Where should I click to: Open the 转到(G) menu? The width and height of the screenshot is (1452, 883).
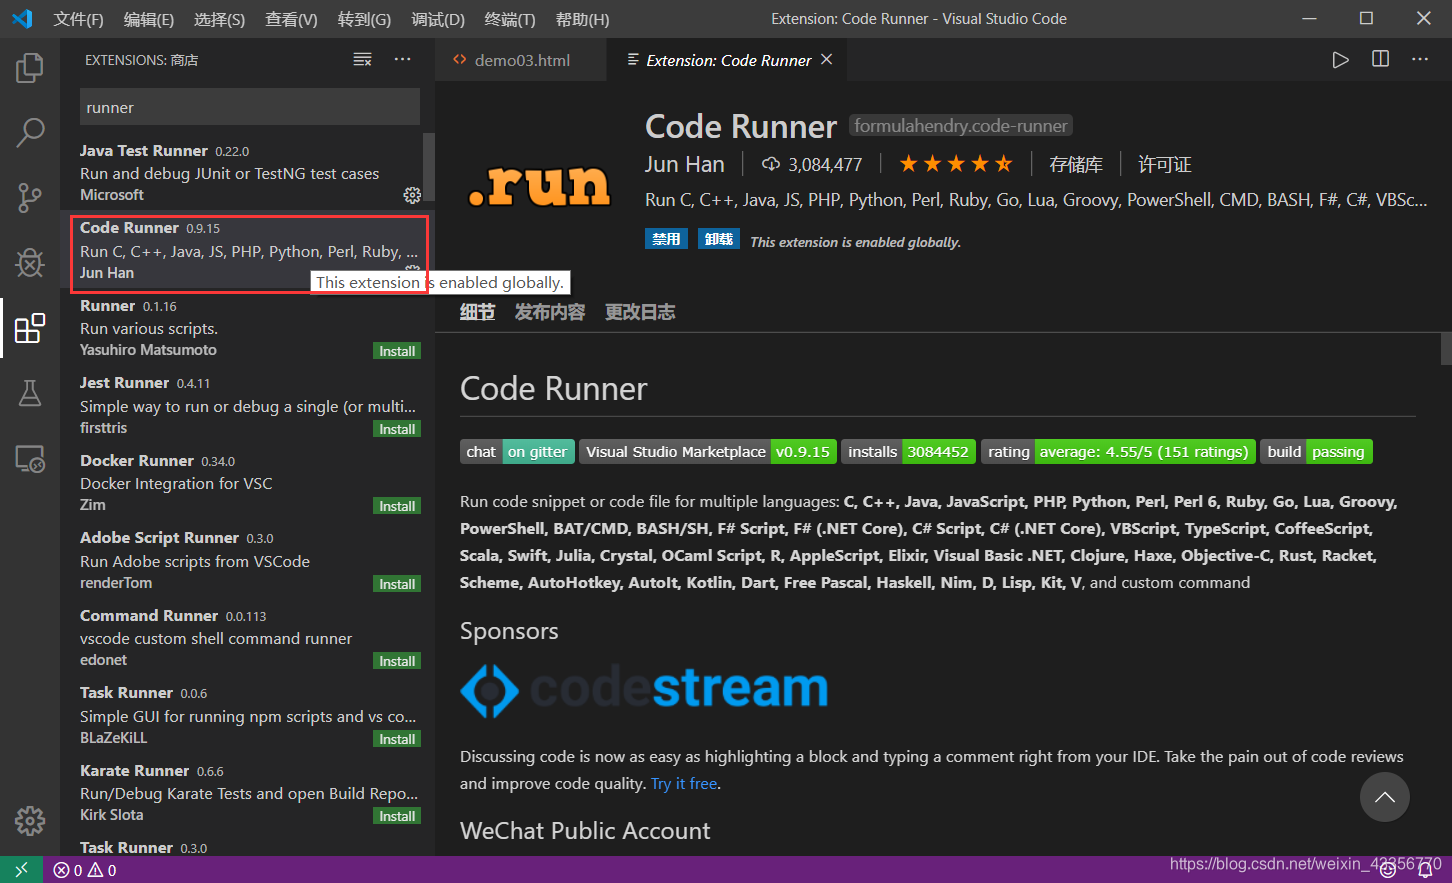(x=364, y=19)
